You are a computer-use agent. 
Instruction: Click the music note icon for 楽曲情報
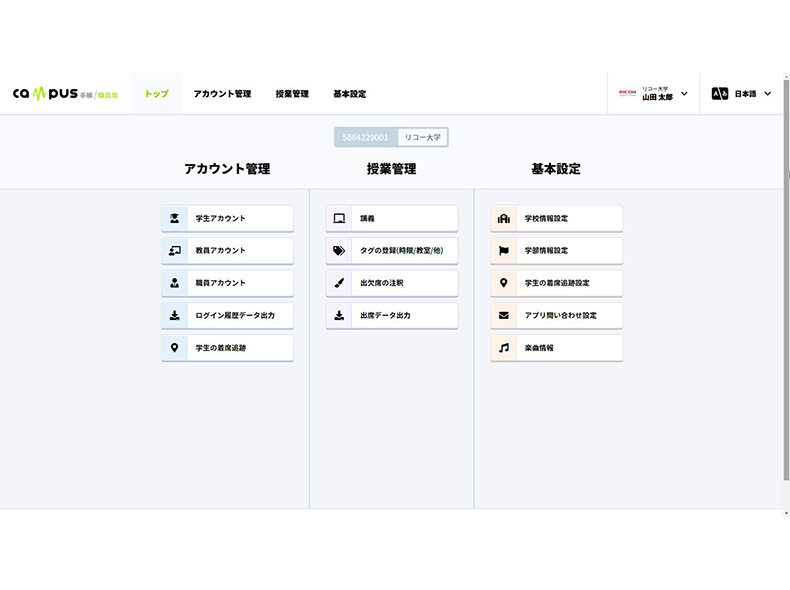click(504, 348)
